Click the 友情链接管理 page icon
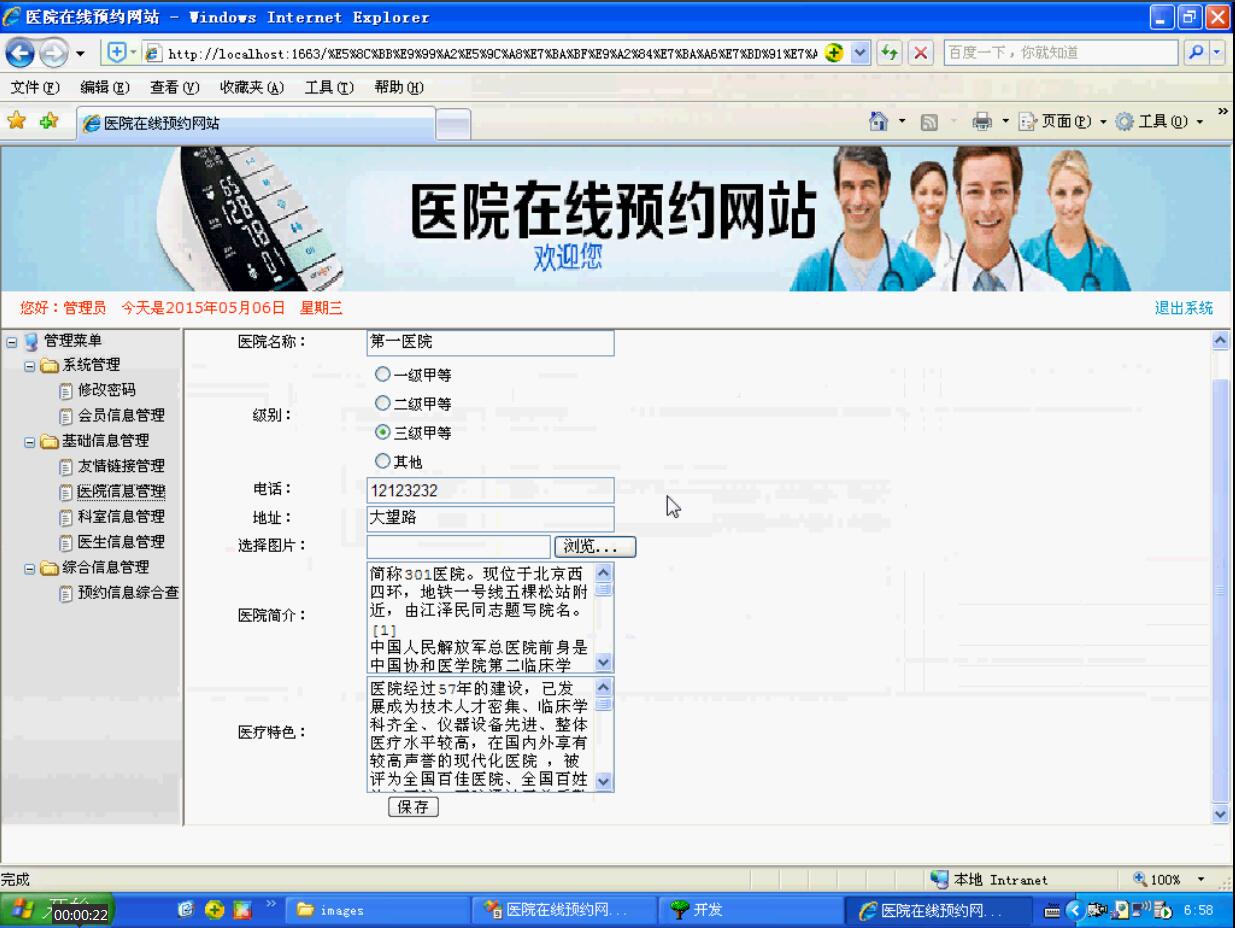The height and width of the screenshot is (928, 1235). [66, 467]
